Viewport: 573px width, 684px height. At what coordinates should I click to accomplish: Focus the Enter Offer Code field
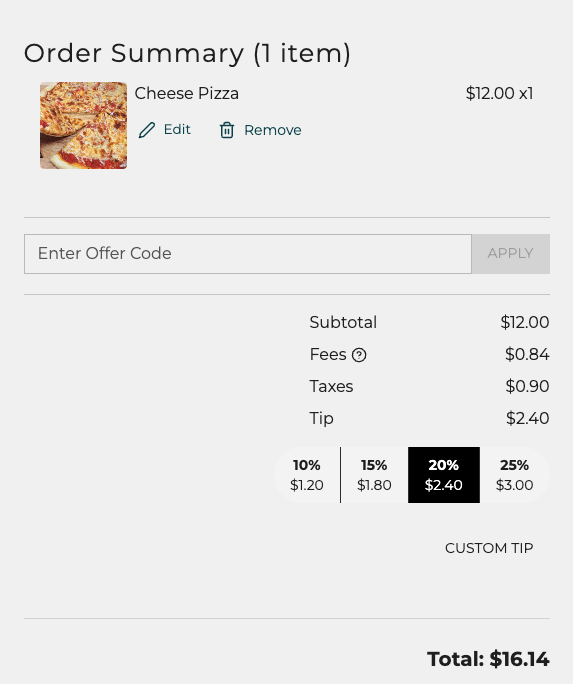(248, 254)
